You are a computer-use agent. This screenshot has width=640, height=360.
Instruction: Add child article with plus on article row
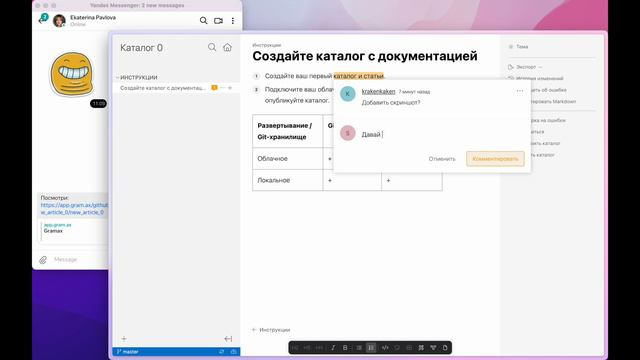(230, 88)
